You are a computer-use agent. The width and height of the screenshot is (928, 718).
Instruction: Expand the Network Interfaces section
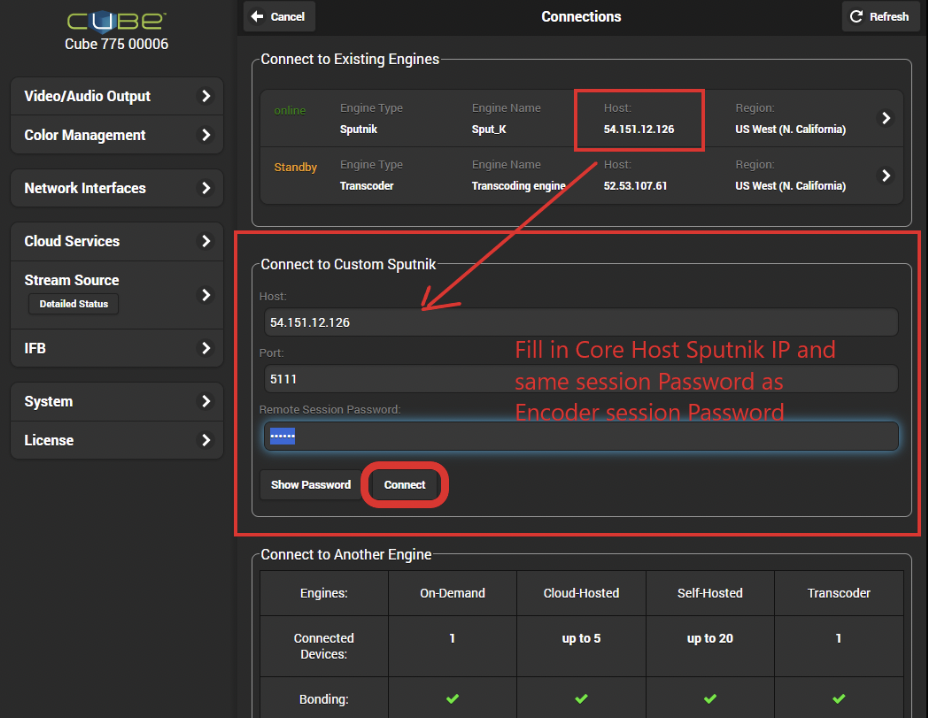115,187
